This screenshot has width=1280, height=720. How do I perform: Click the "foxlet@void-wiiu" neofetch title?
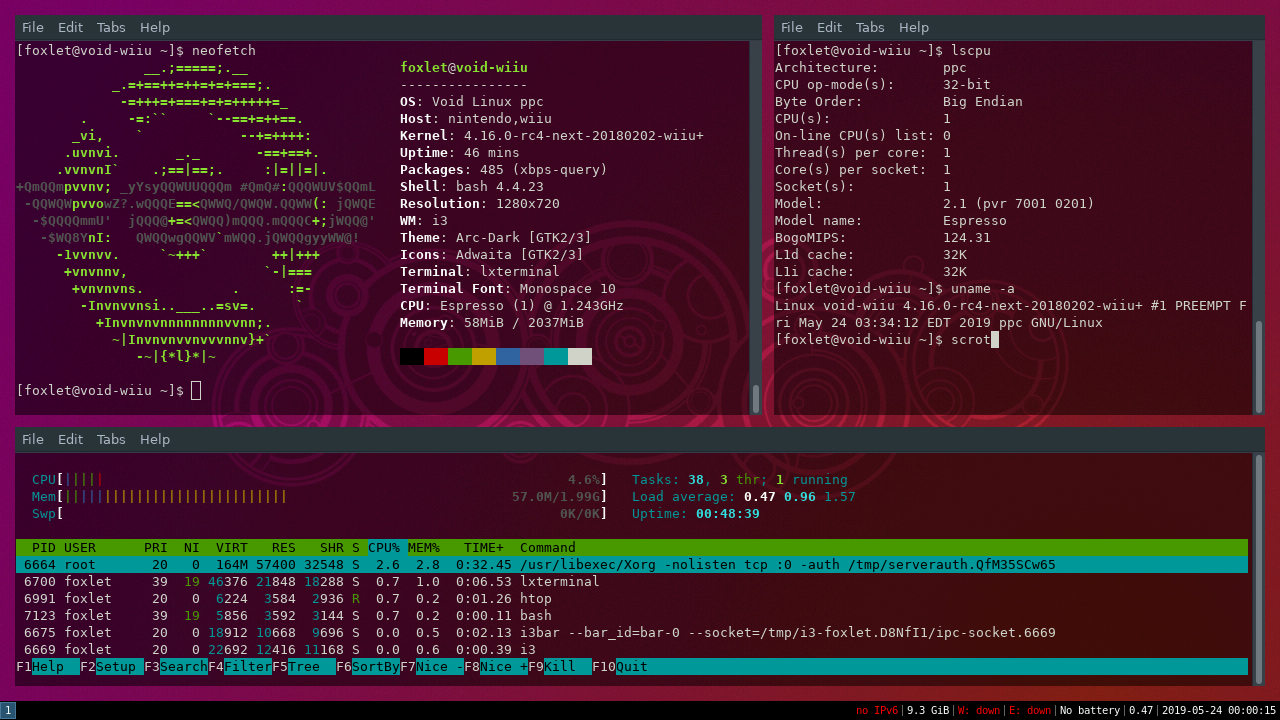[x=464, y=68]
